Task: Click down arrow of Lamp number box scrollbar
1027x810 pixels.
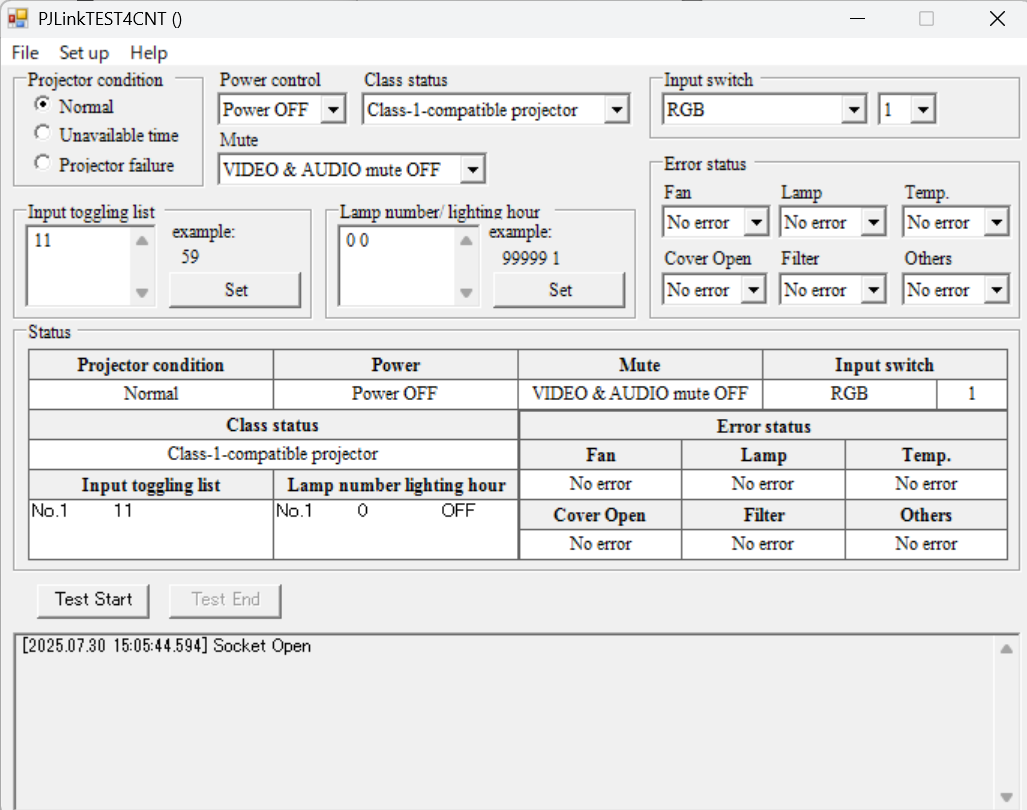Action: tap(466, 292)
